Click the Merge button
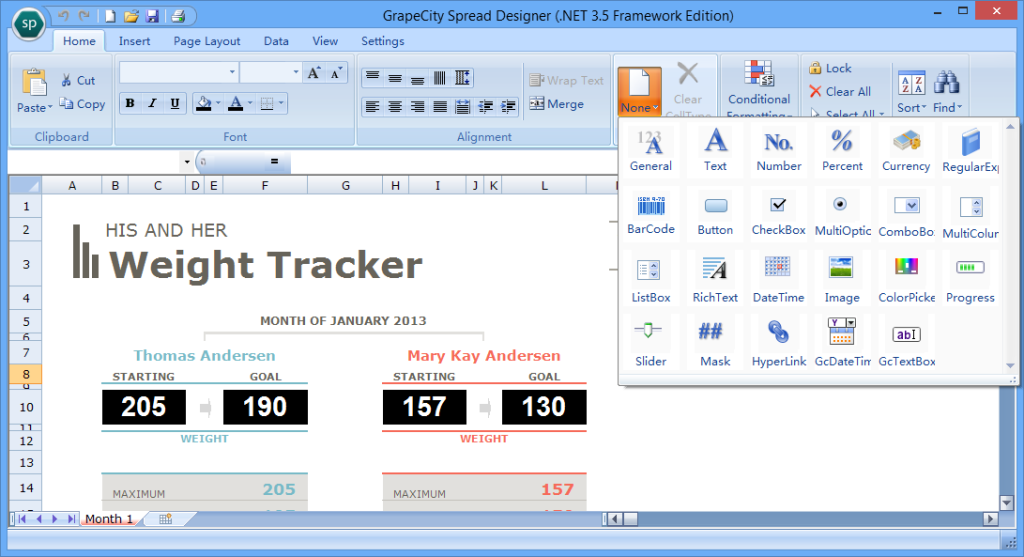 (556, 104)
